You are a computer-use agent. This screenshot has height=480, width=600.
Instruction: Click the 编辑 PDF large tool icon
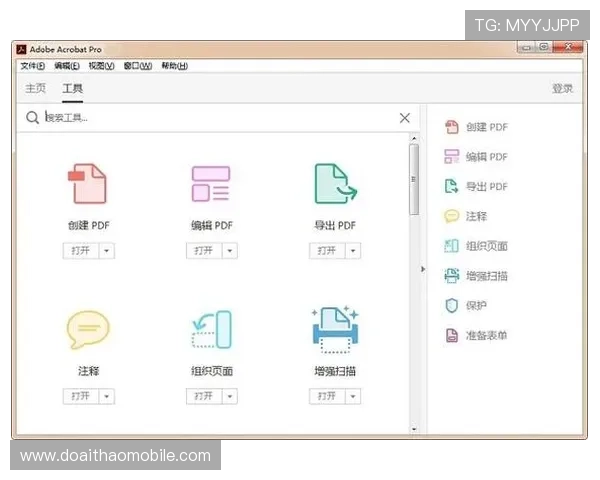coord(211,184)
